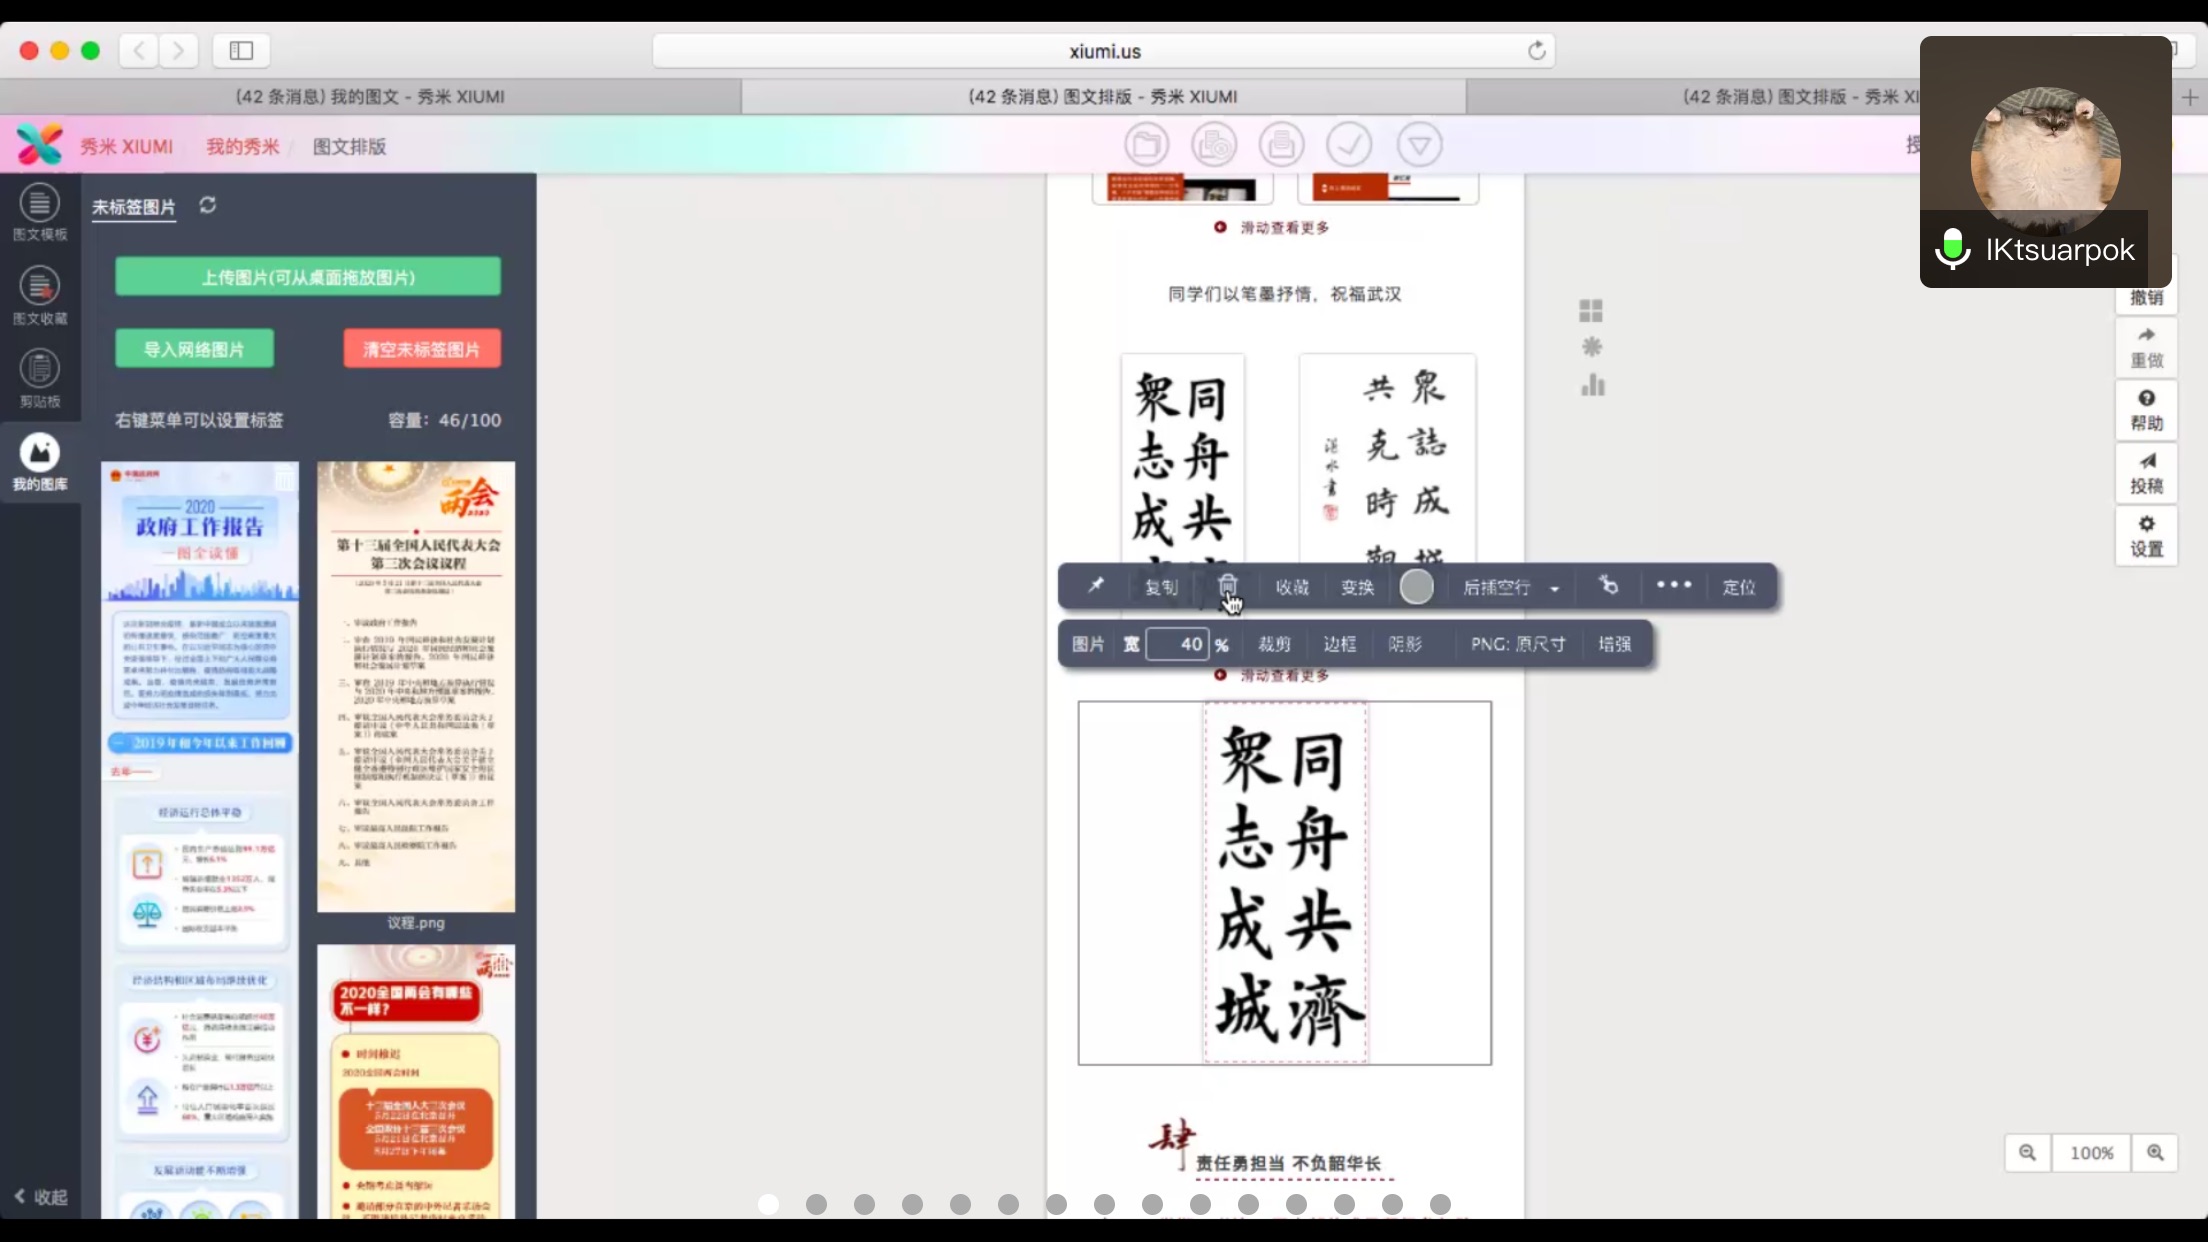
Task: Click the gray circle color swatch
Action: tap(1416, 587)
